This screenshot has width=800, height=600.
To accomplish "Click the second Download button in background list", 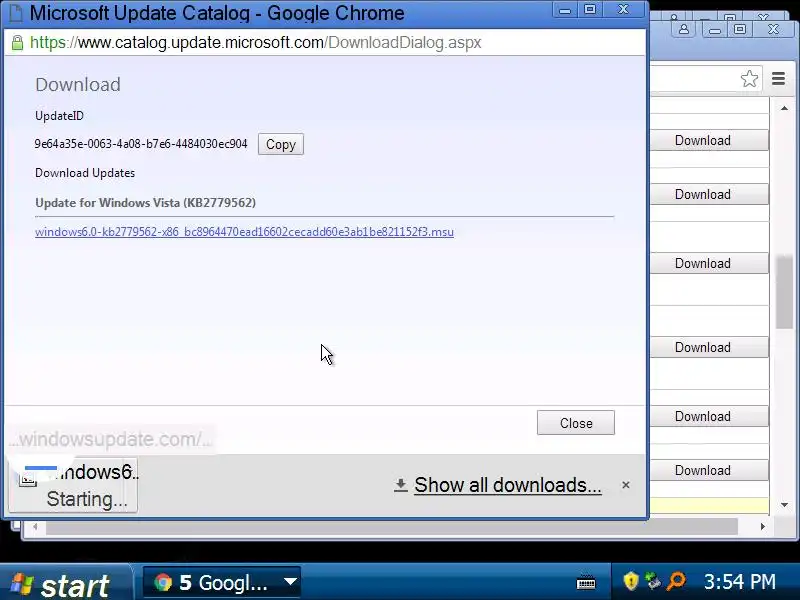I will [709, 194].
